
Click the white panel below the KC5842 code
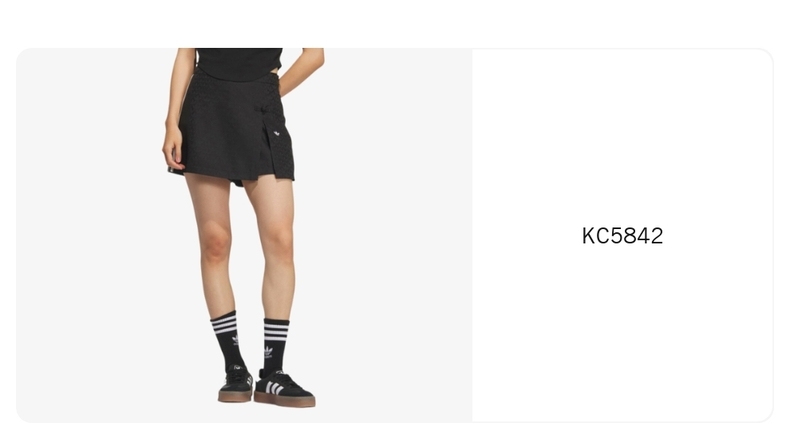622,332
